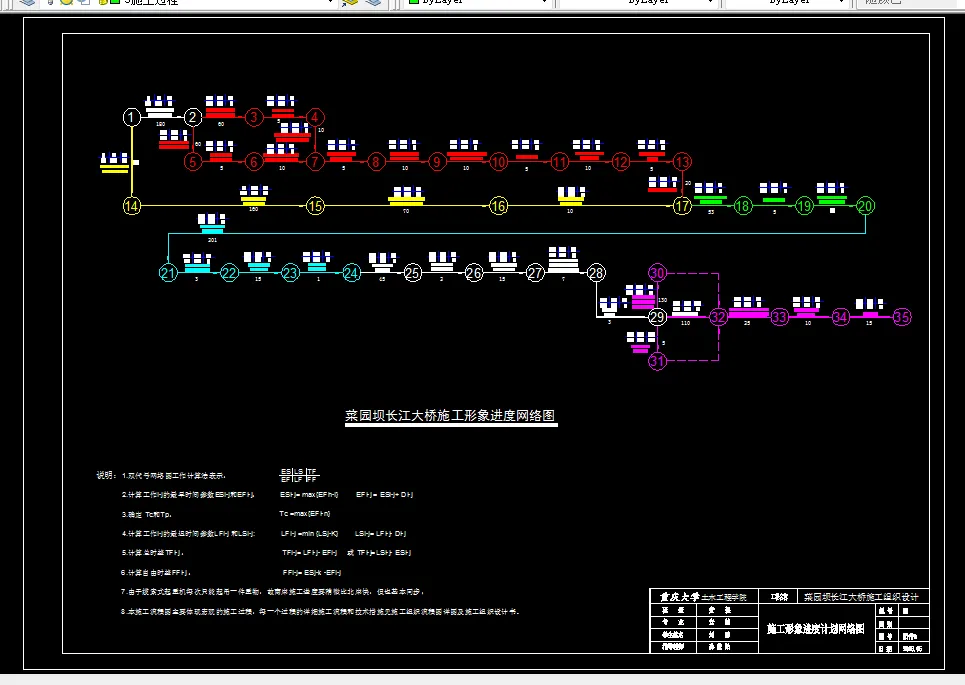
Task: Select green node 20
Action: [865, 206]
